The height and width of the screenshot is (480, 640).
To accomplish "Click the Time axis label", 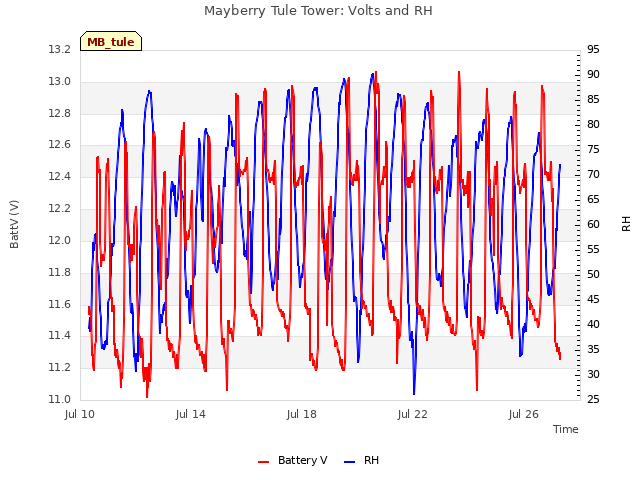I will click(565, 429).
